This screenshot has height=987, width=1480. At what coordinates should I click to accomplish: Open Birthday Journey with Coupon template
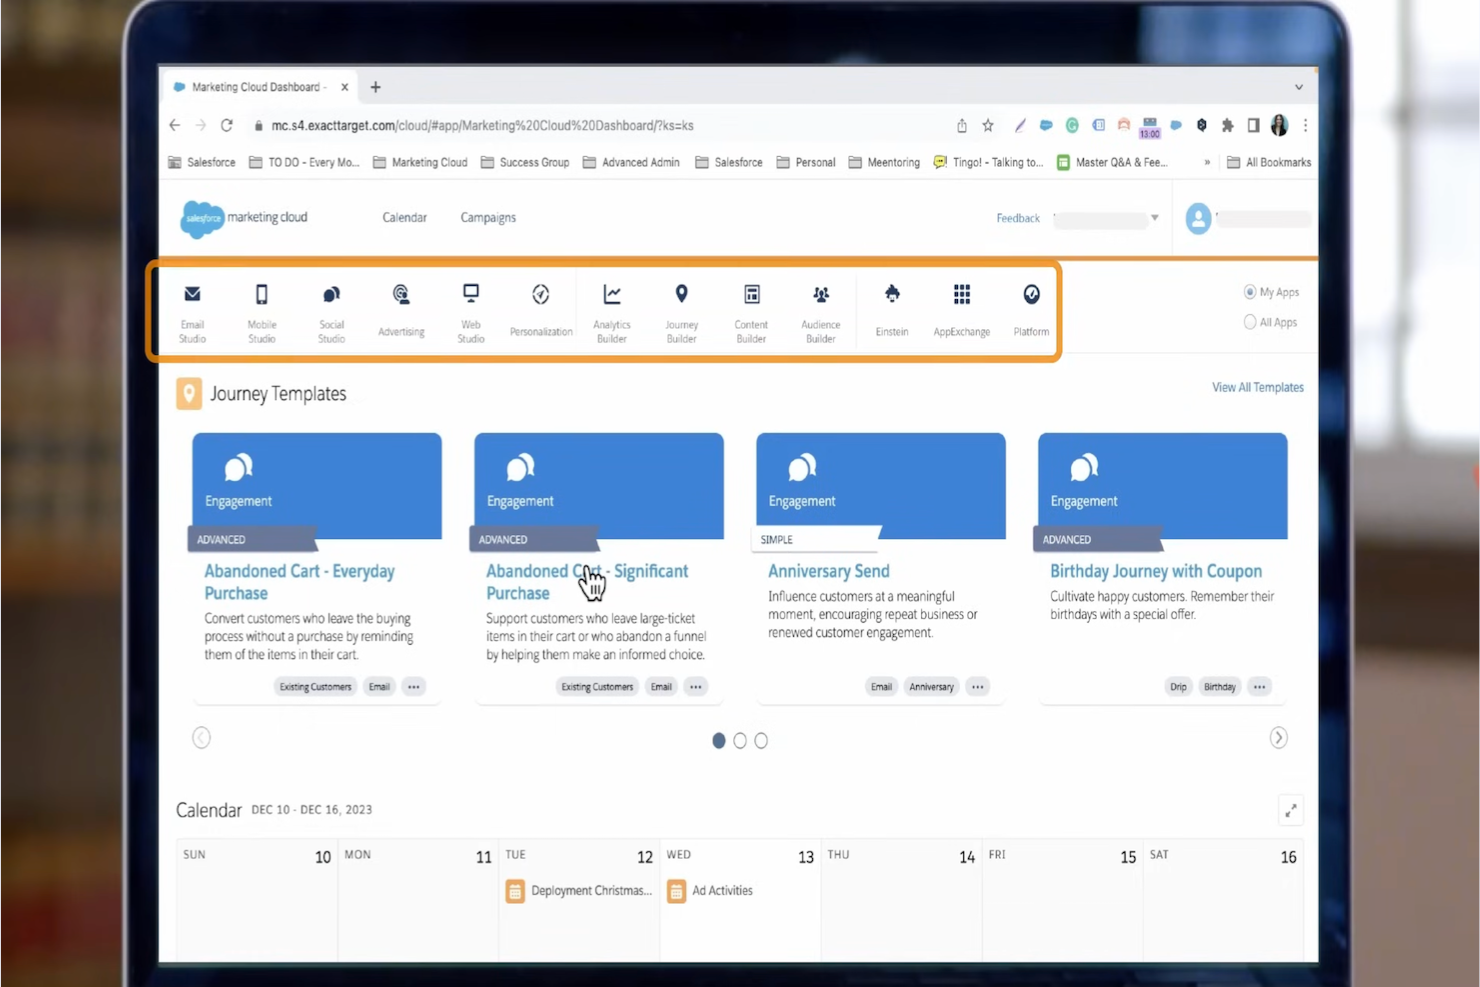(1155, 571)
